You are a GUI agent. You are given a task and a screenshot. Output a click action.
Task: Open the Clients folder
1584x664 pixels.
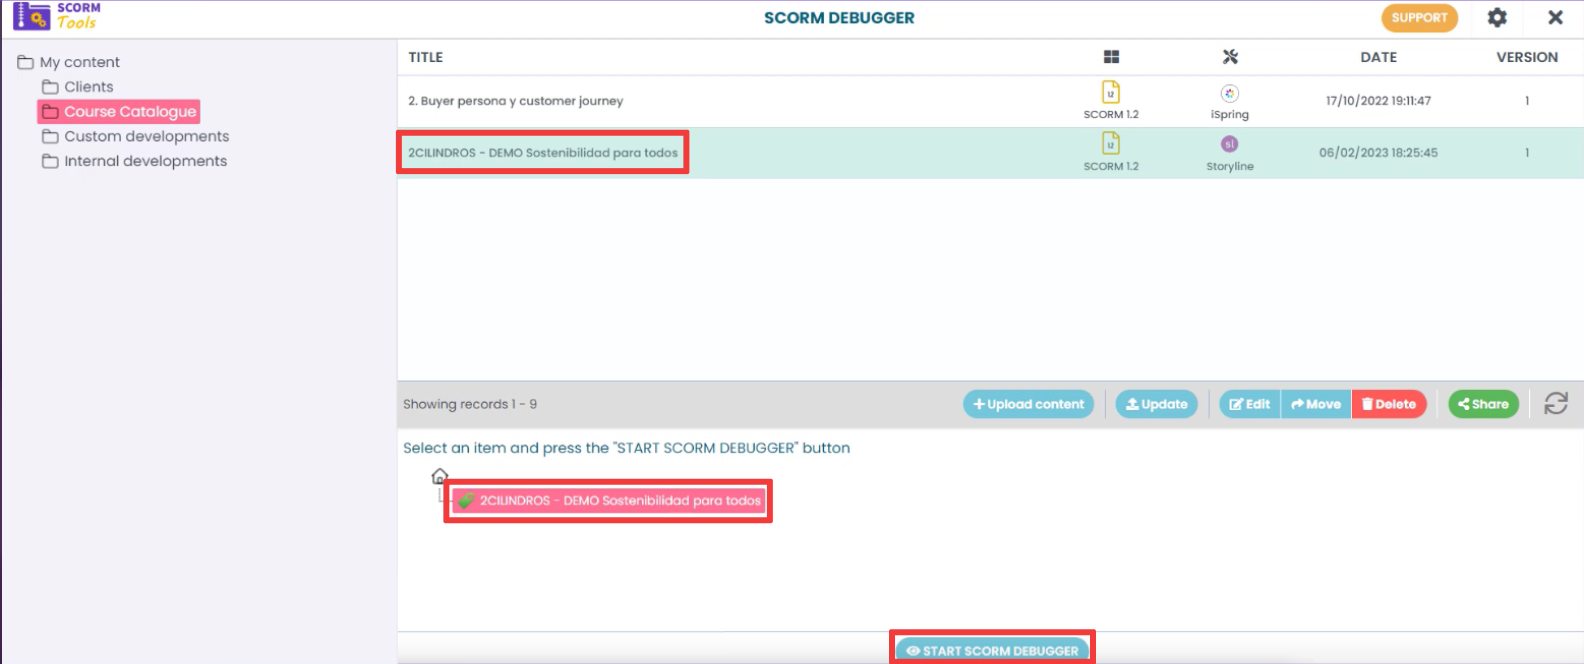[x=88, y=87]
